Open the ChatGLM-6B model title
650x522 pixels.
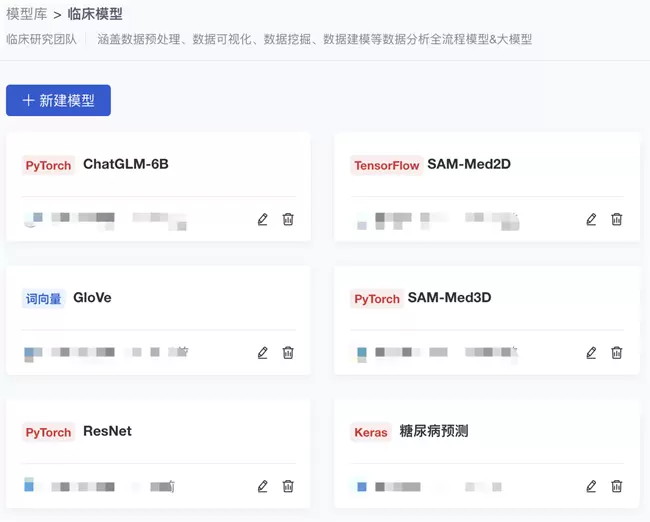tap(125, 164)
